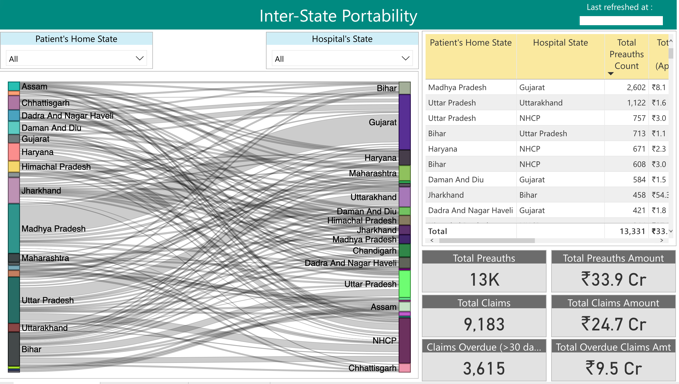This screenshot has height=384, width=679.
Task: Click the Uttarakhand source label on left
Action: click(x=45, y=328)
